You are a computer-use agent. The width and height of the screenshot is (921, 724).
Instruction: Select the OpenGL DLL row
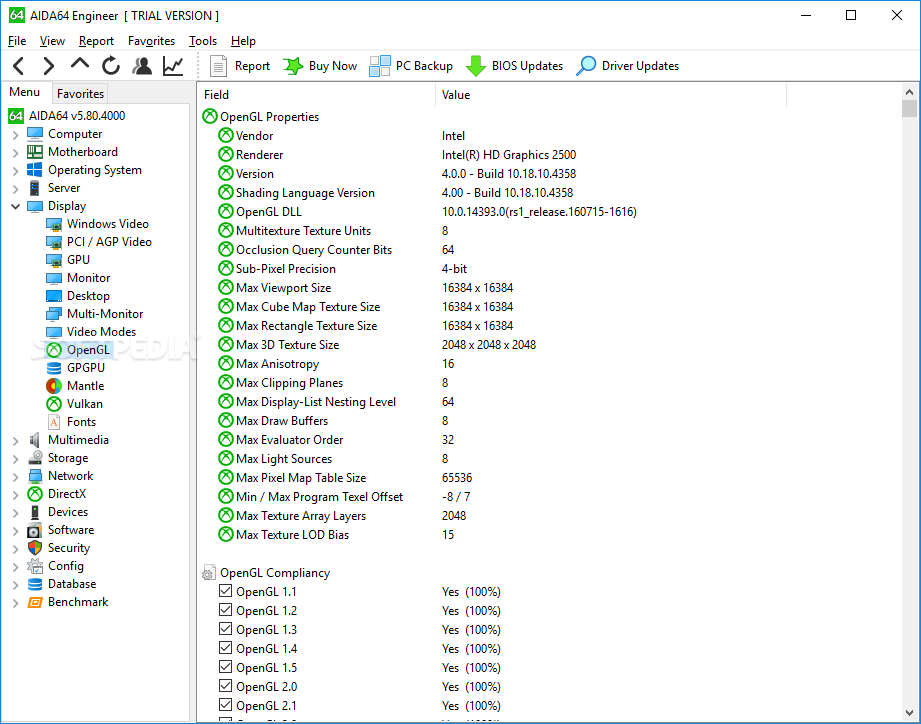click(549, 211)
